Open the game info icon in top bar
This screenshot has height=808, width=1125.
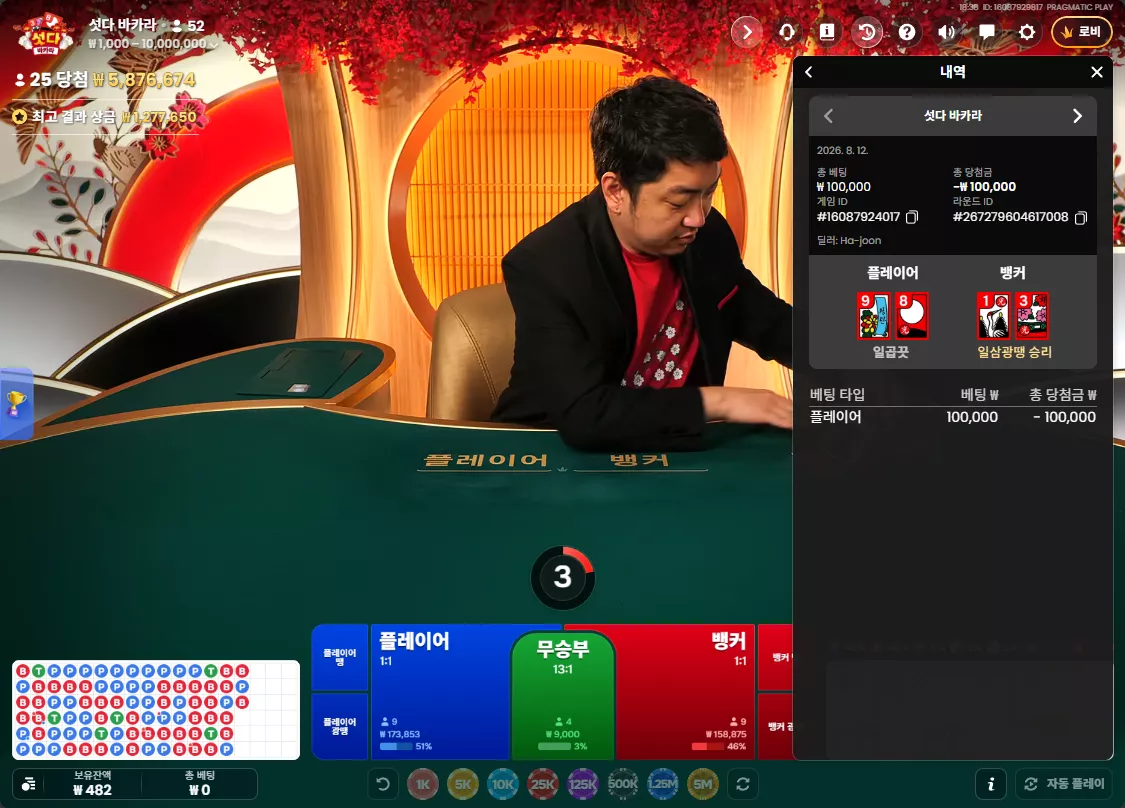click(827, 32)
